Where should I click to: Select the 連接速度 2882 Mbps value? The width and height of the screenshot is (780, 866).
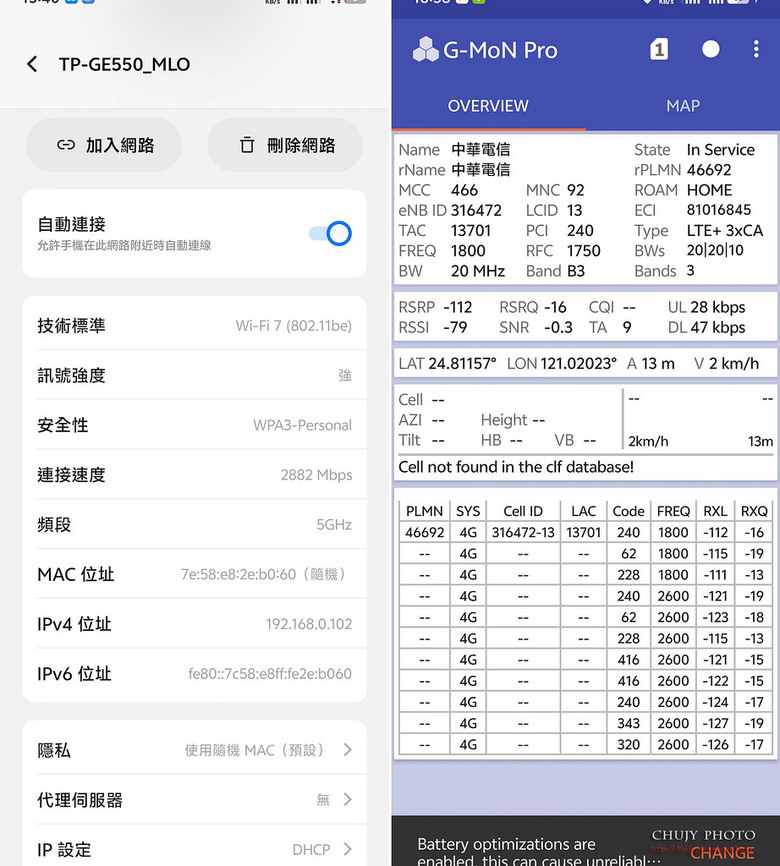[x=316, y=475]
